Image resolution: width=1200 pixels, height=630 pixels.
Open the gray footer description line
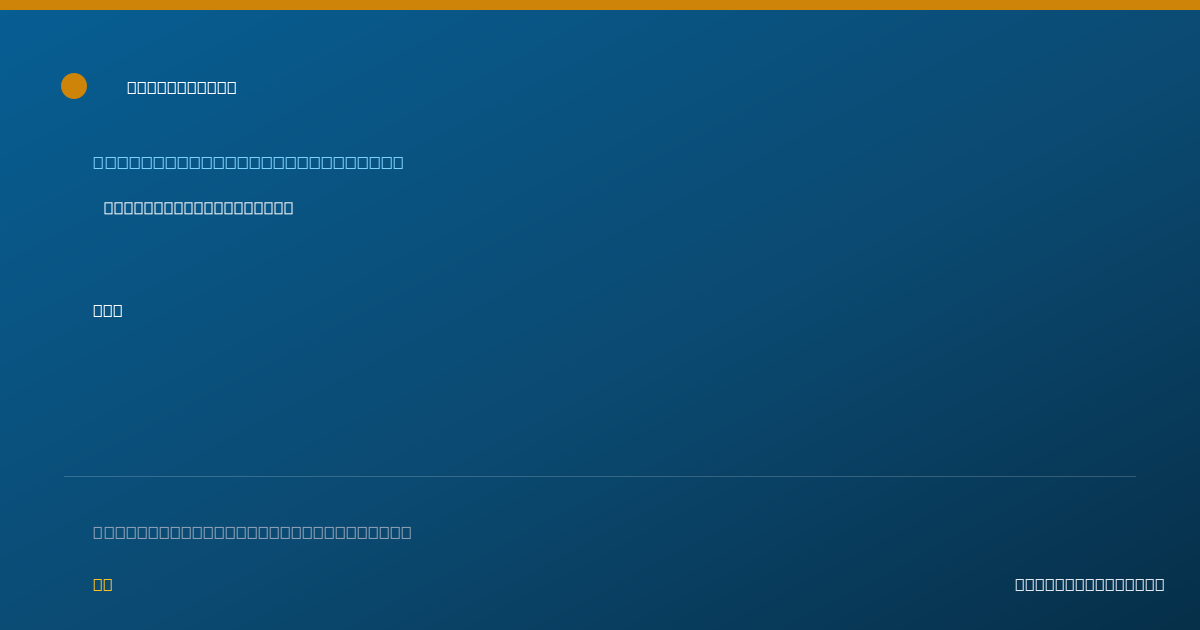pyautogui.click(x=252, y=532)
